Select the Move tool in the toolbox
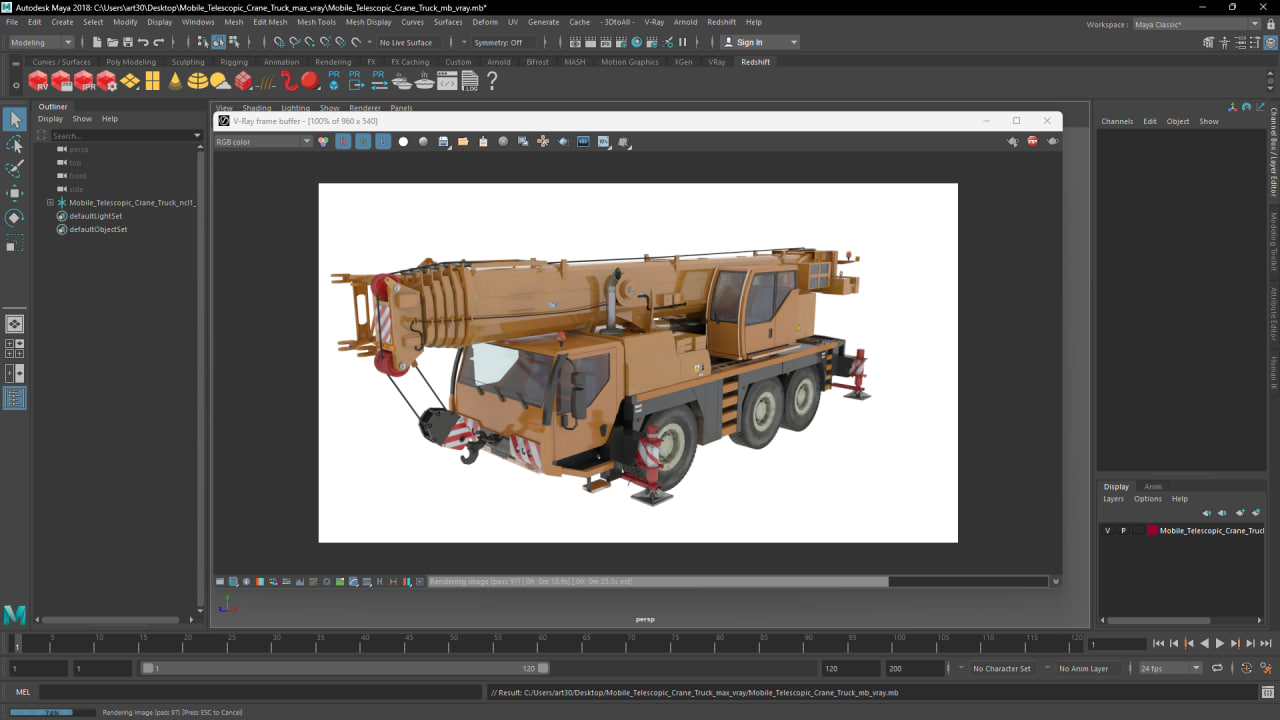 point(14,193)
